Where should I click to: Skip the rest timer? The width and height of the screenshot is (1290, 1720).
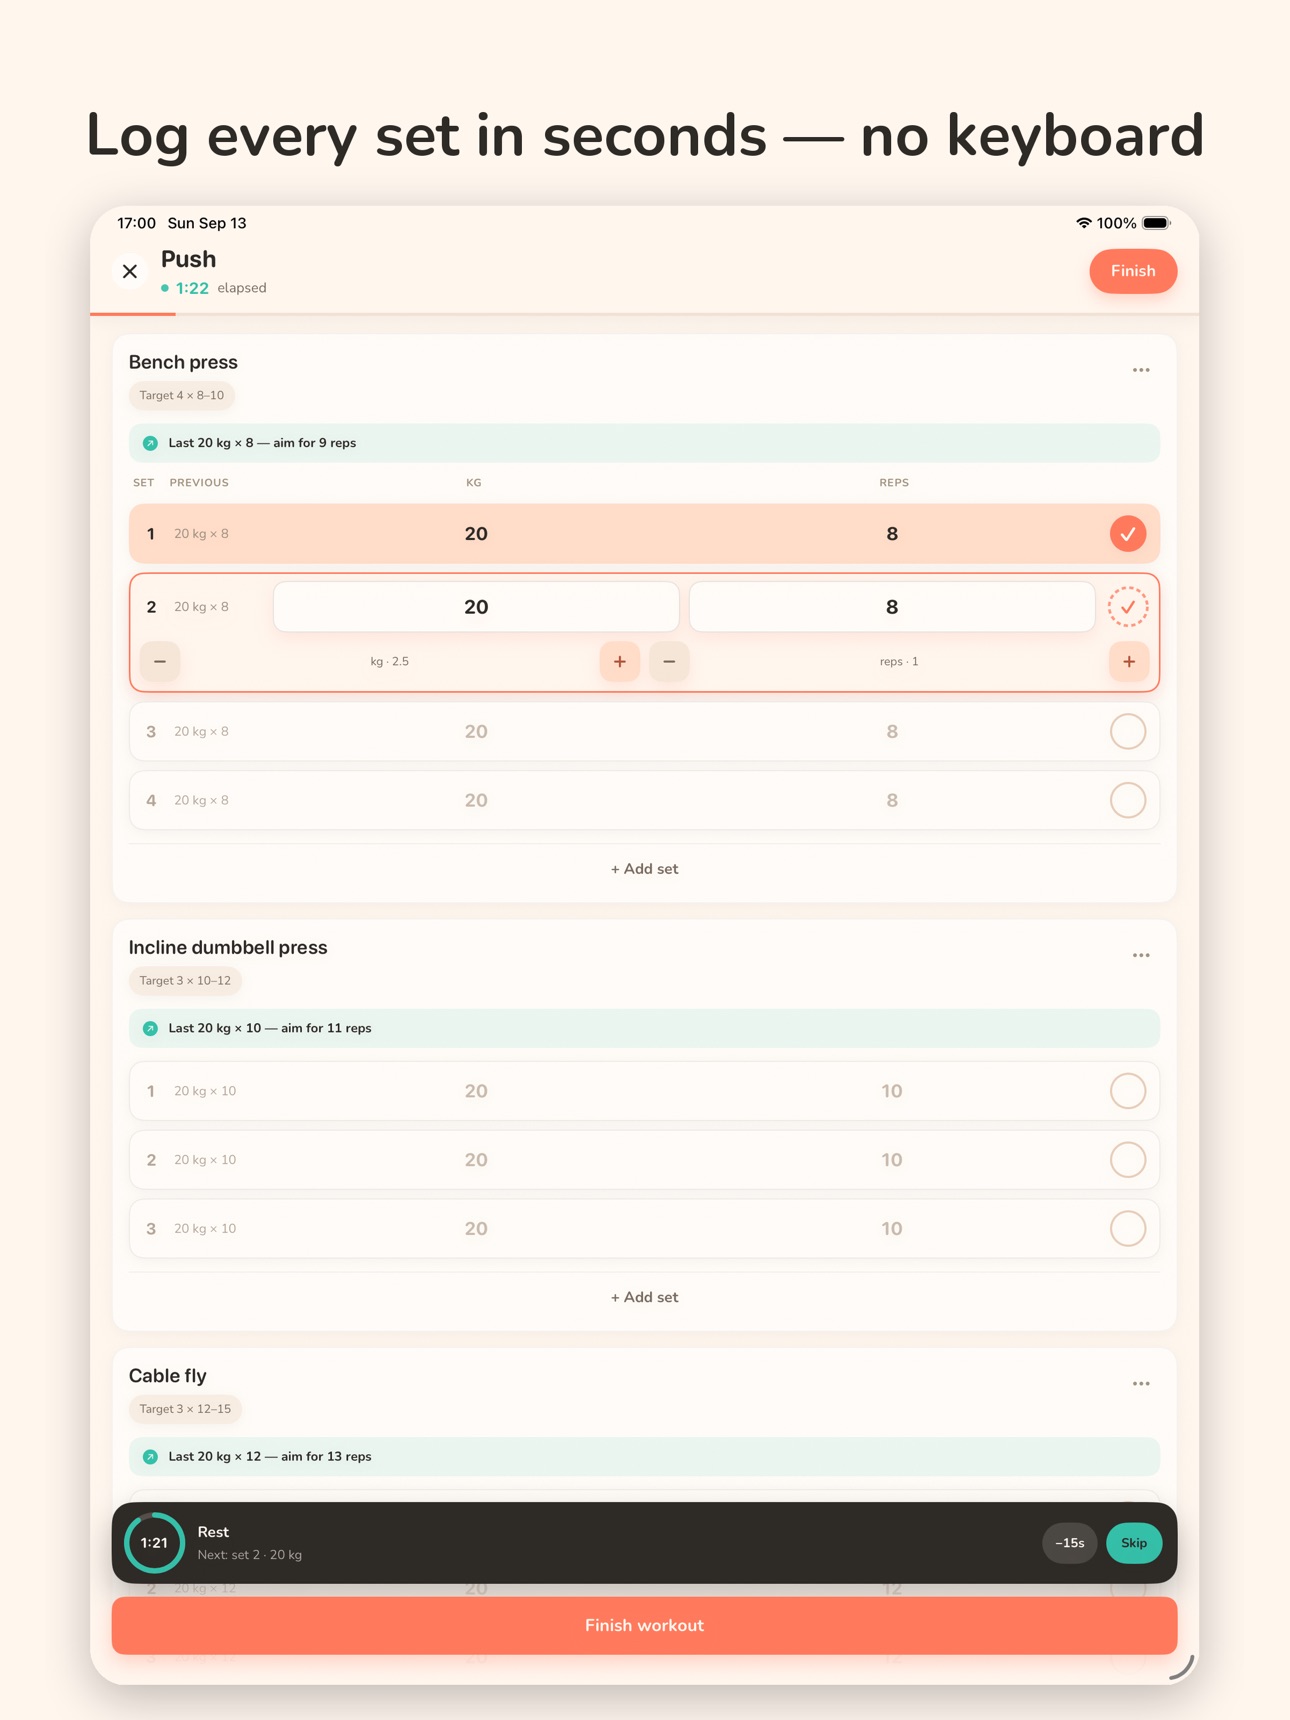1133,1543
